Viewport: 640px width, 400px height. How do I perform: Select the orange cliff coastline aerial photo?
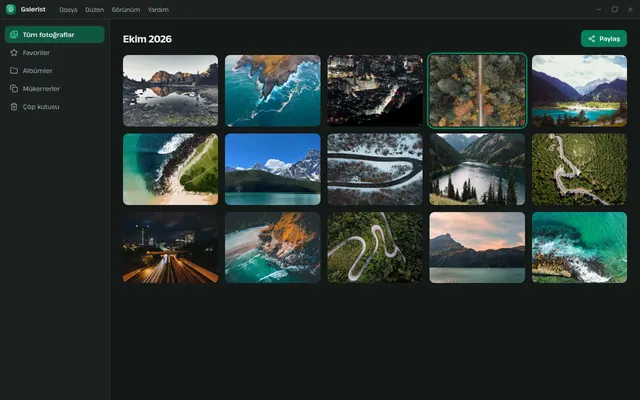point(273,91)
